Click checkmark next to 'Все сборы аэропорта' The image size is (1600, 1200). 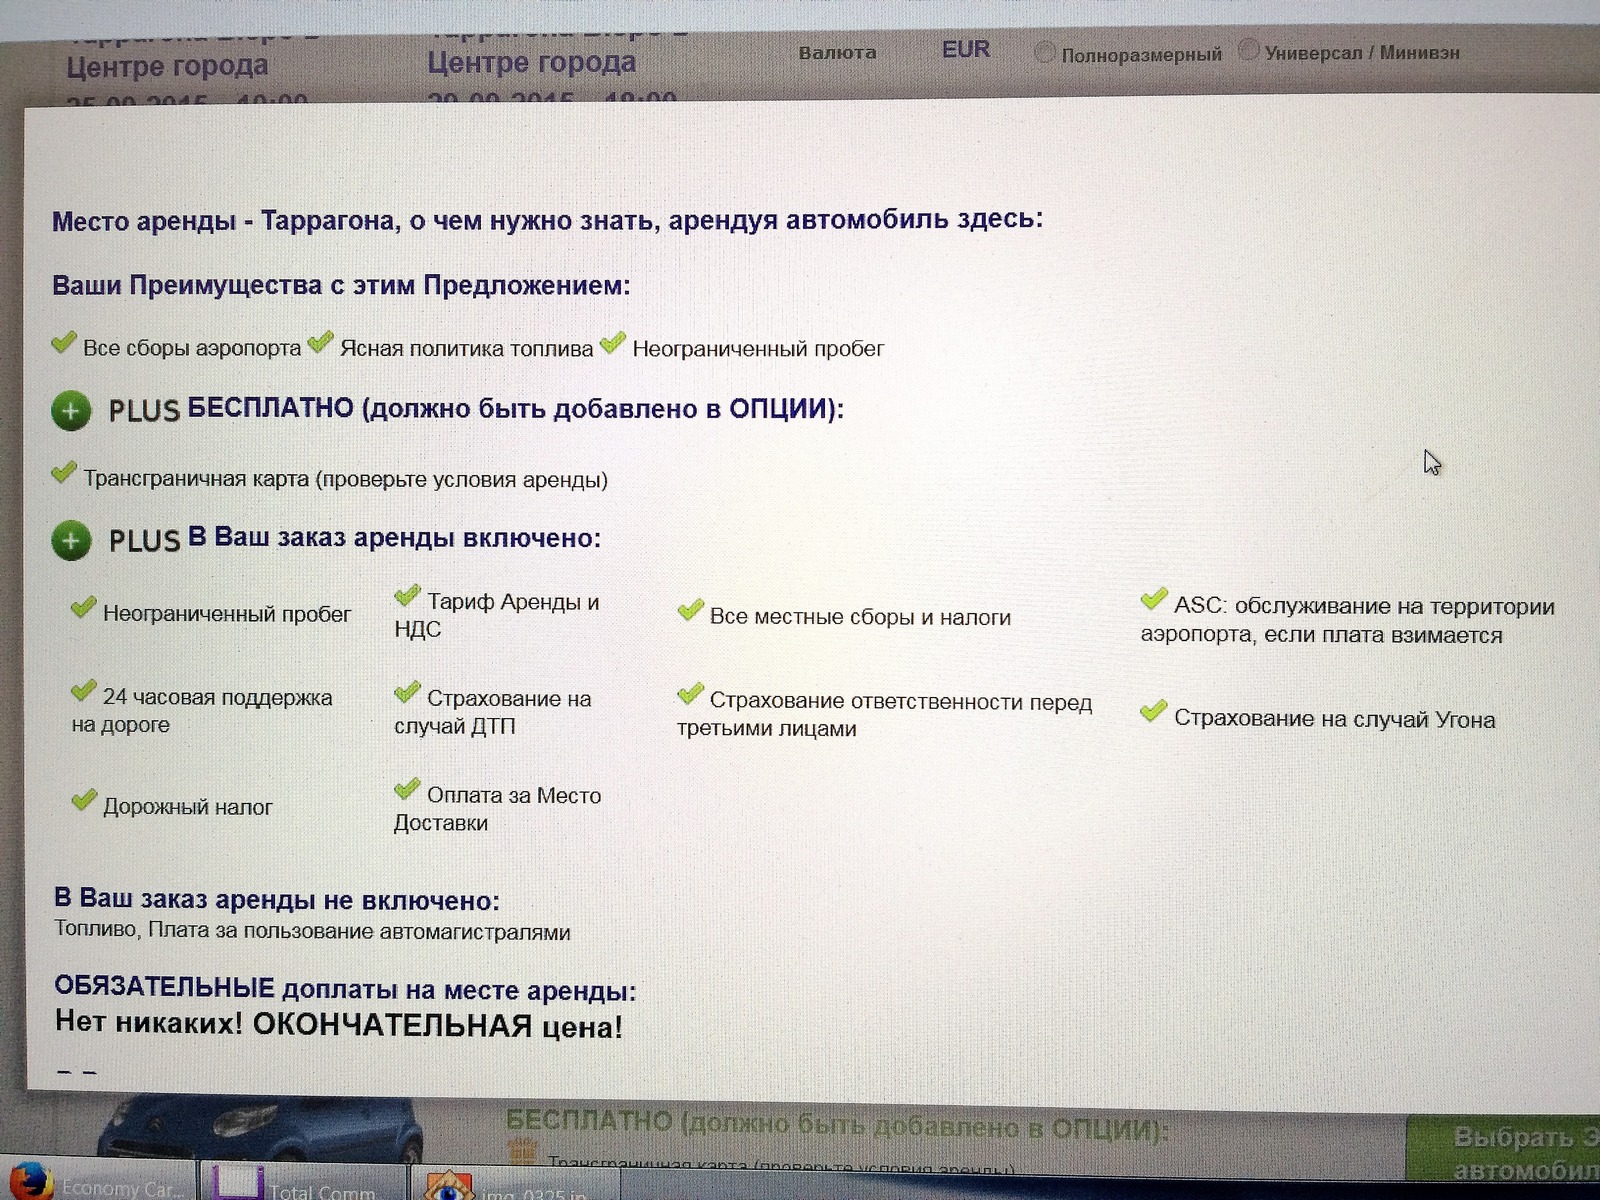64,344
